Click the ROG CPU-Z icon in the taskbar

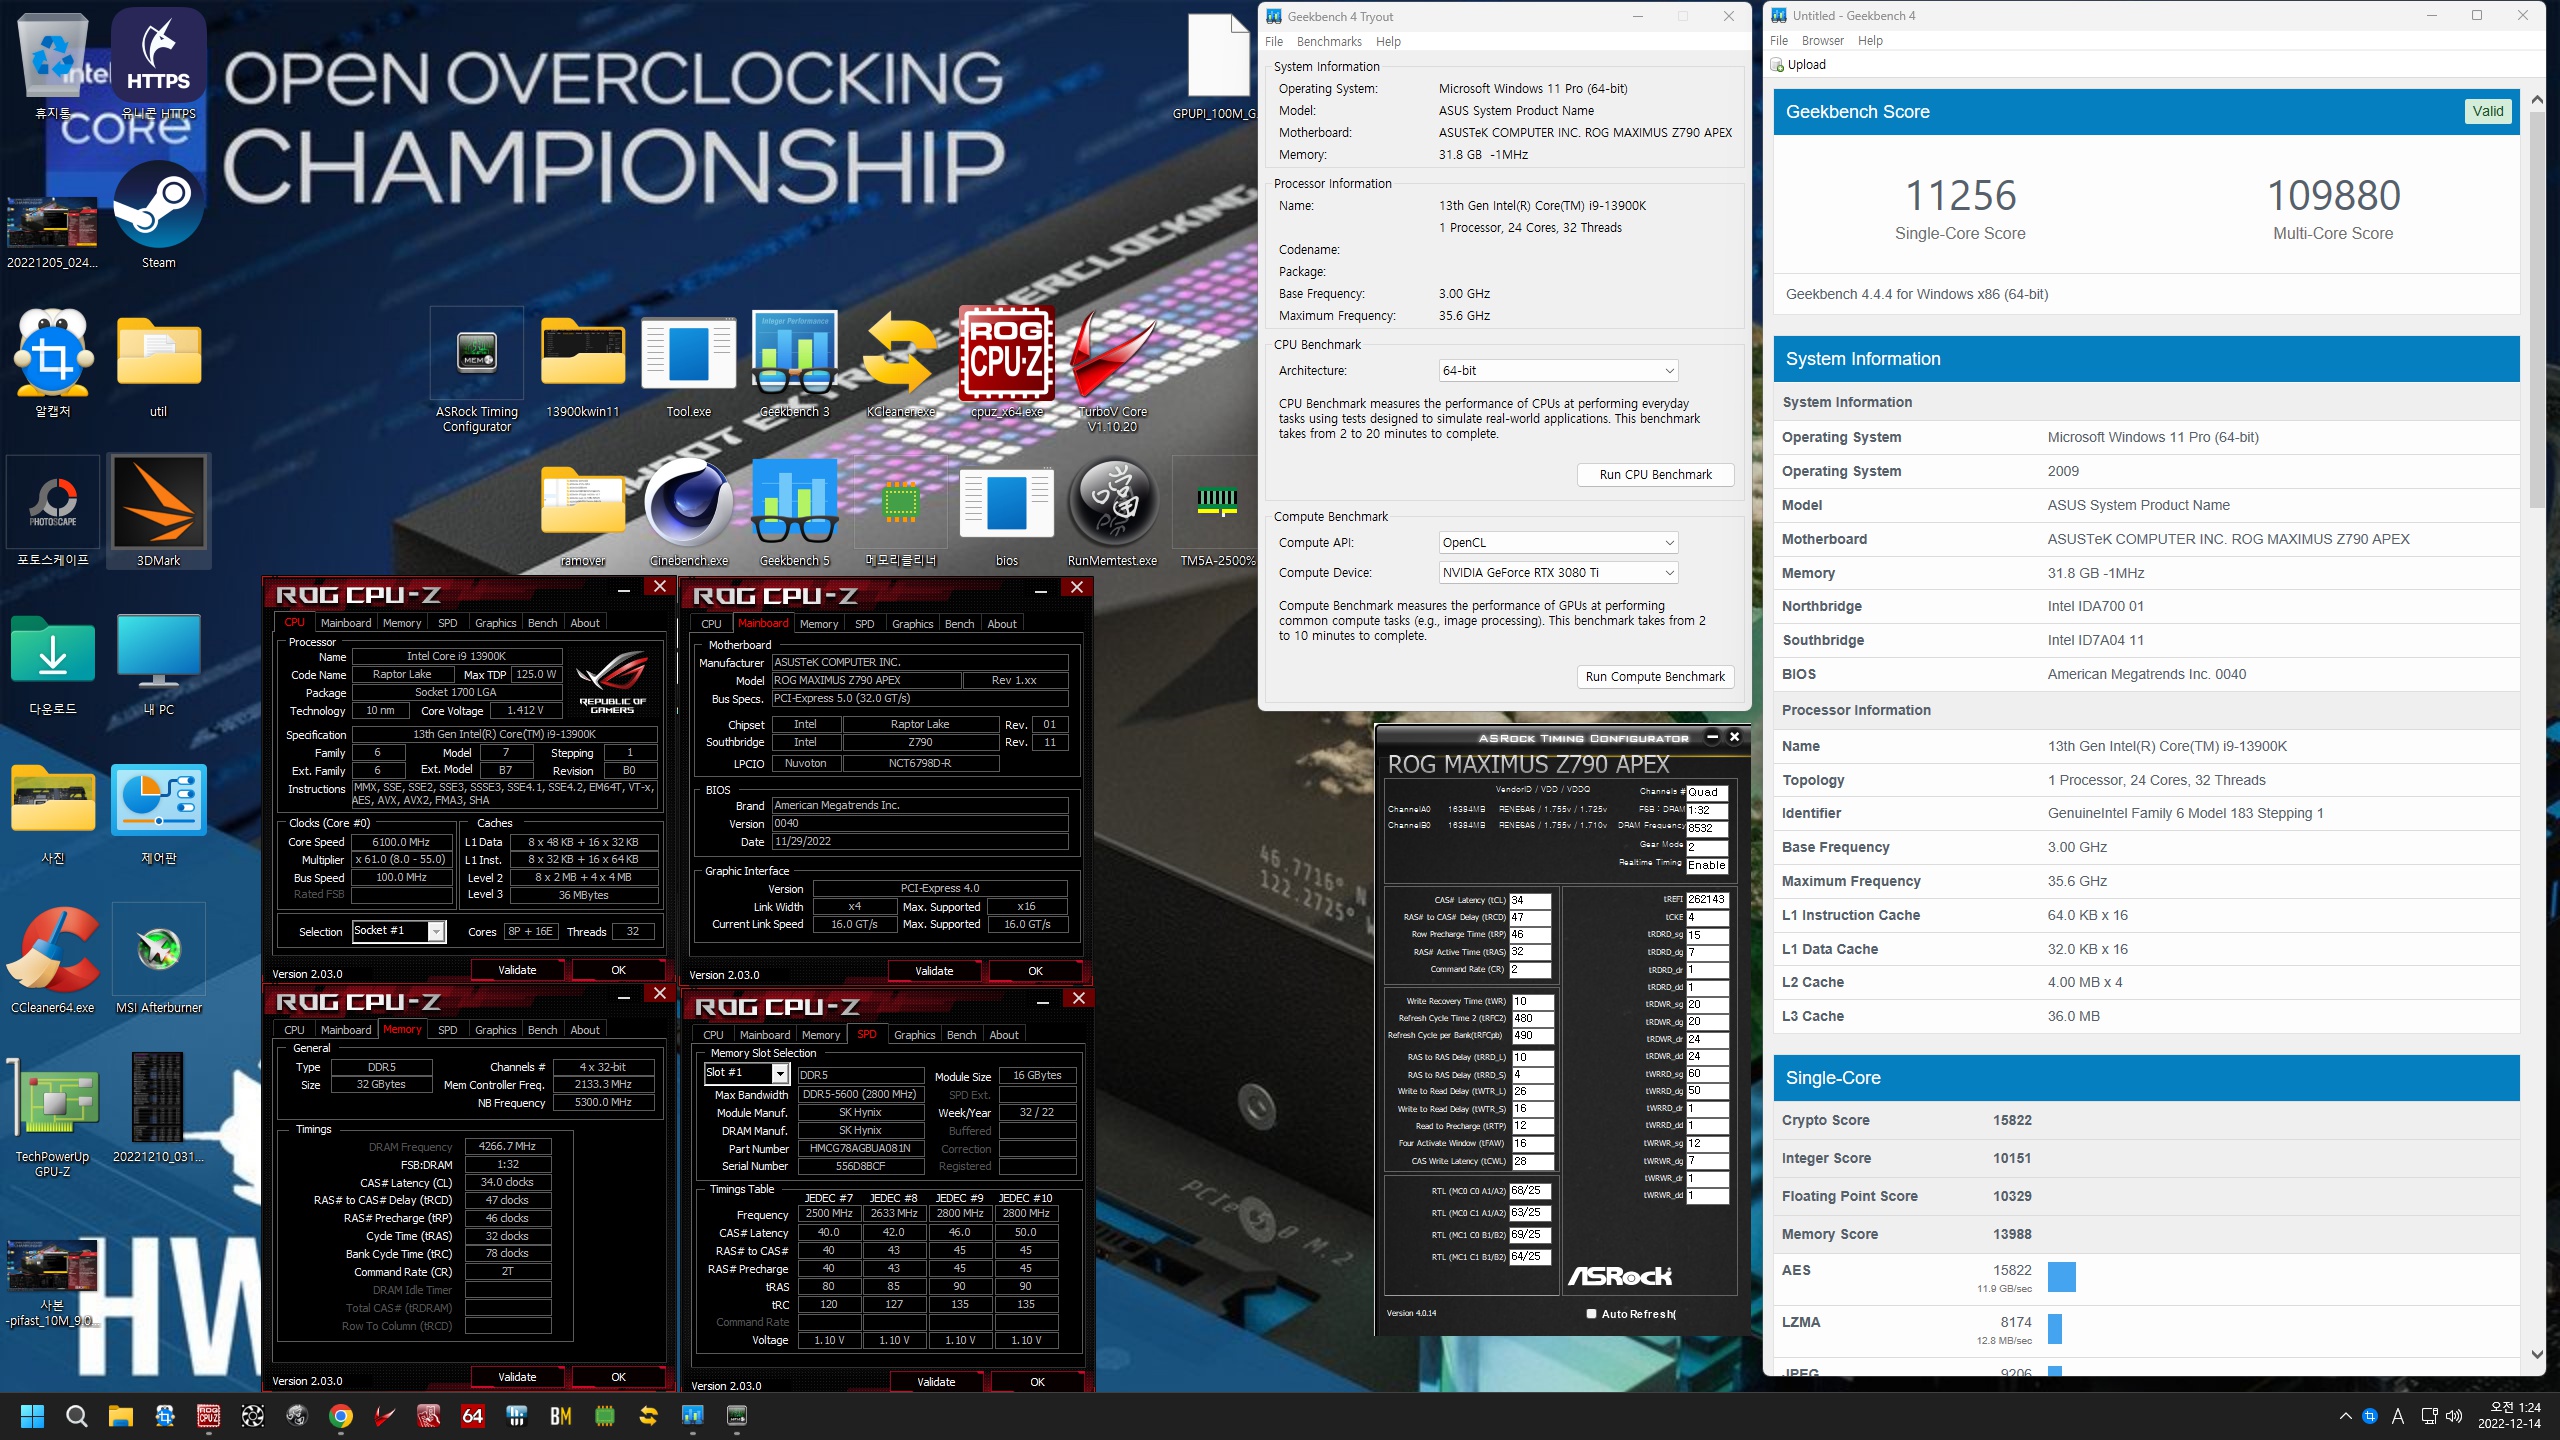coord(209,1415)
